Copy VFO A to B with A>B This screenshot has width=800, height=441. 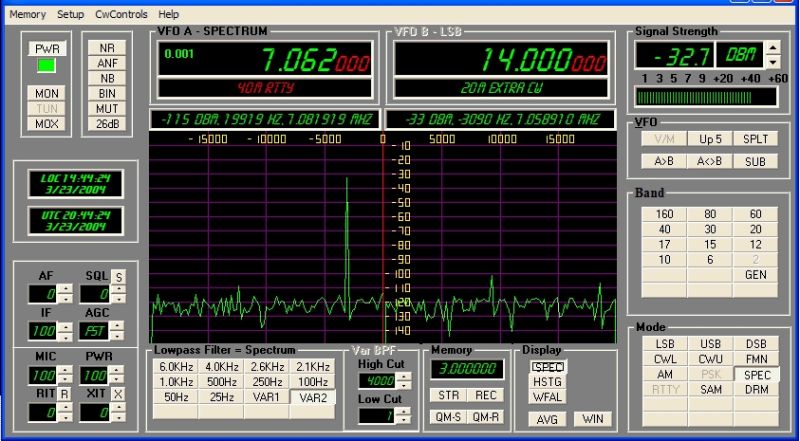pyautogui.click(x=664, y=161)
